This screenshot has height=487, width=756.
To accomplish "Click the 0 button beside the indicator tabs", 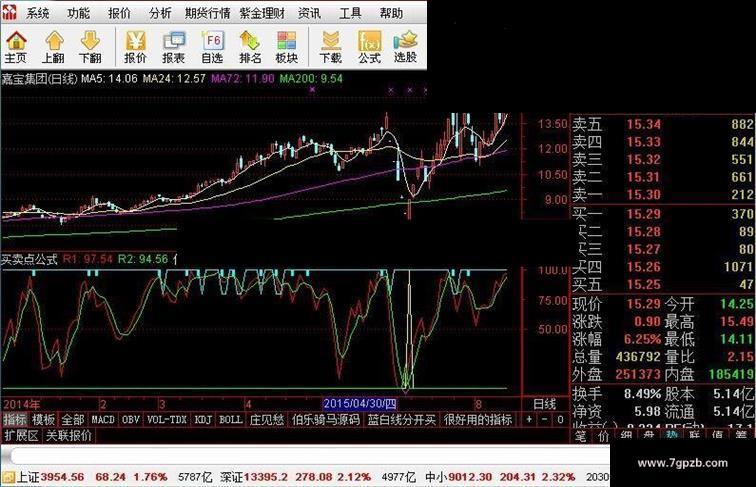I will pyautogui.click(x=560, y=419).
